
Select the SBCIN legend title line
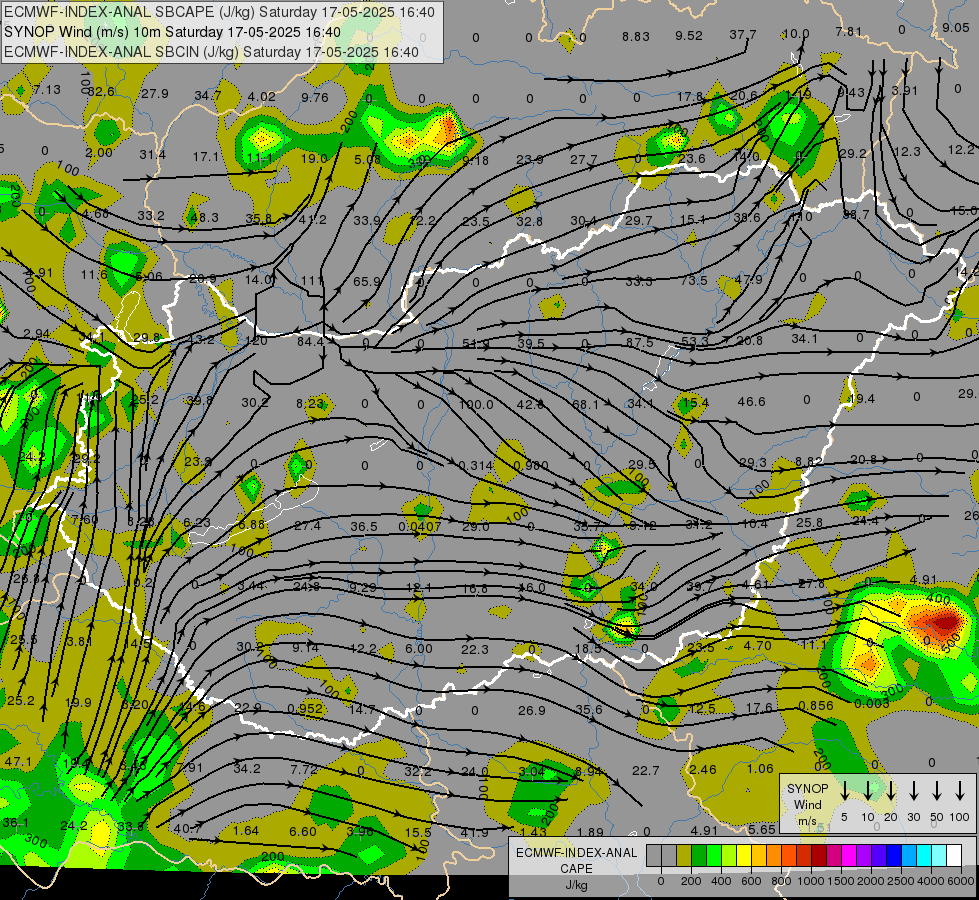[211, 52]
